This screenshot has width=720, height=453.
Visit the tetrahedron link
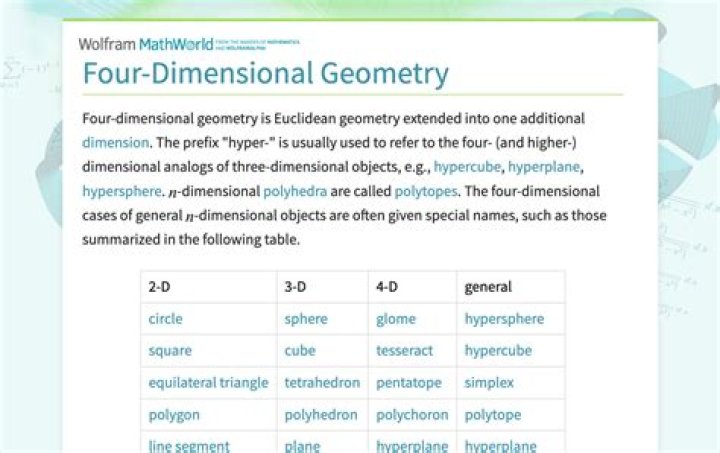click(322, 383)
